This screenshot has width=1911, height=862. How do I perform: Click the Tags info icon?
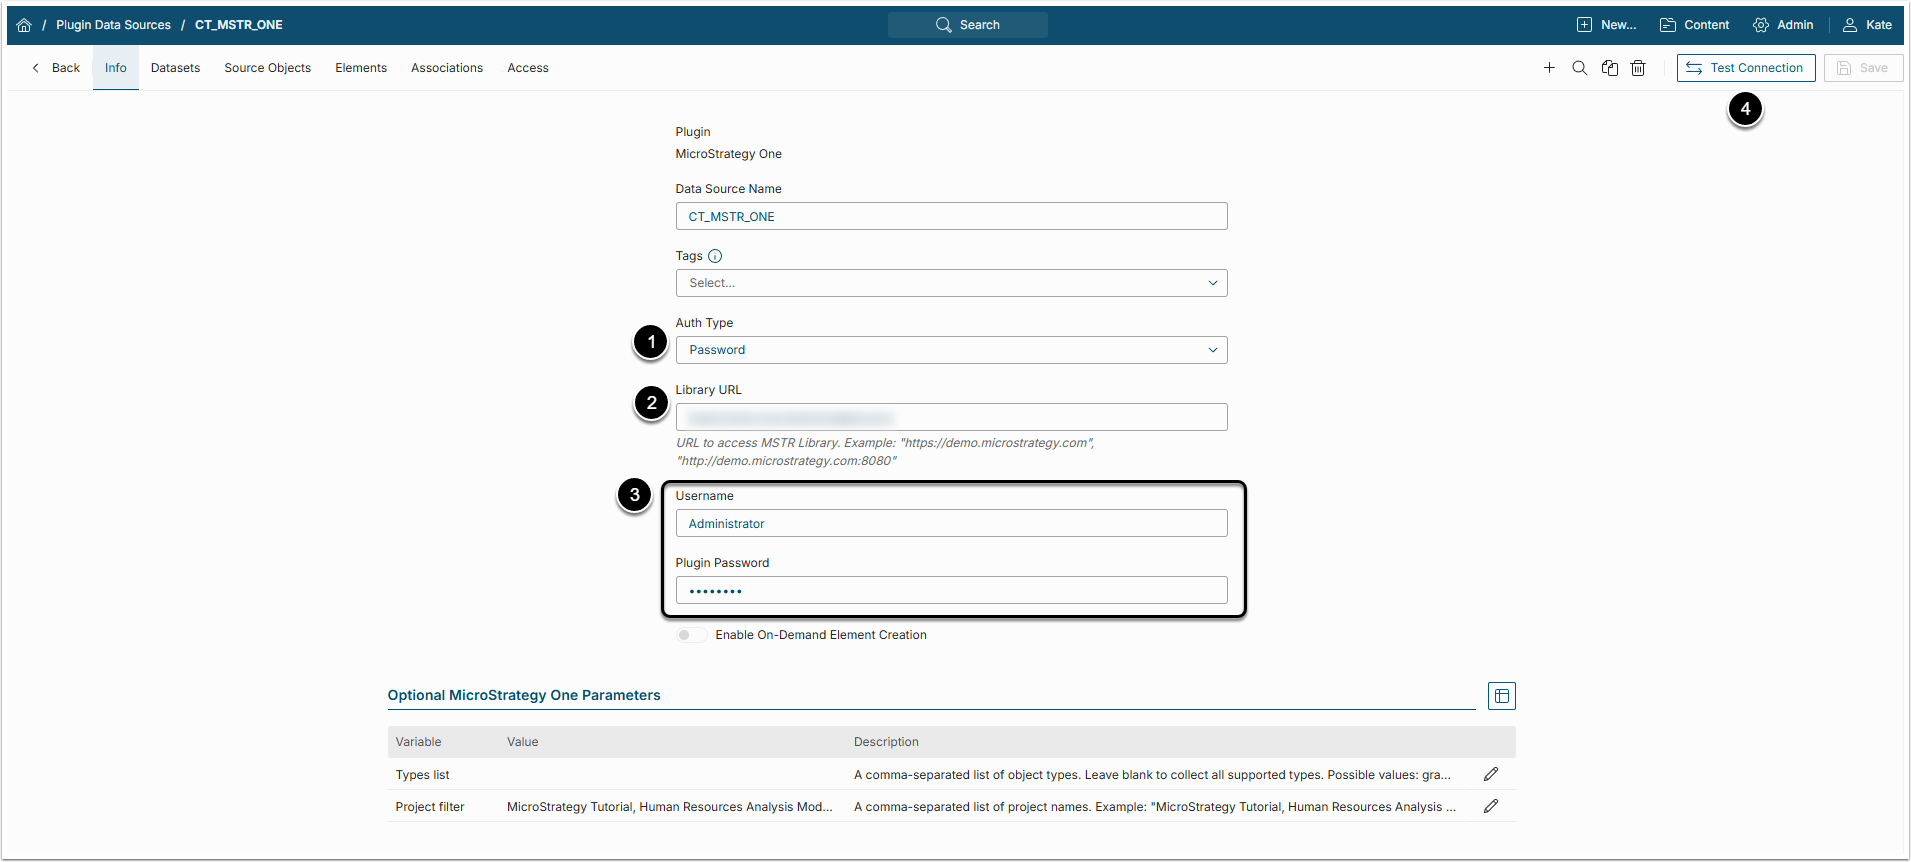[715, 256]
